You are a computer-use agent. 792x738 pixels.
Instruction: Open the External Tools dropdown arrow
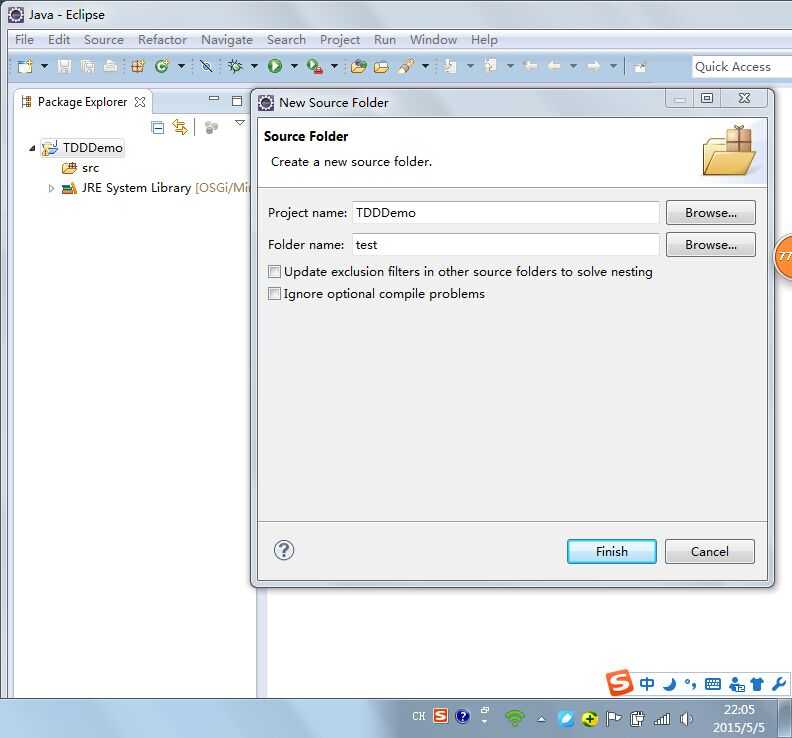tap(334, 66)
